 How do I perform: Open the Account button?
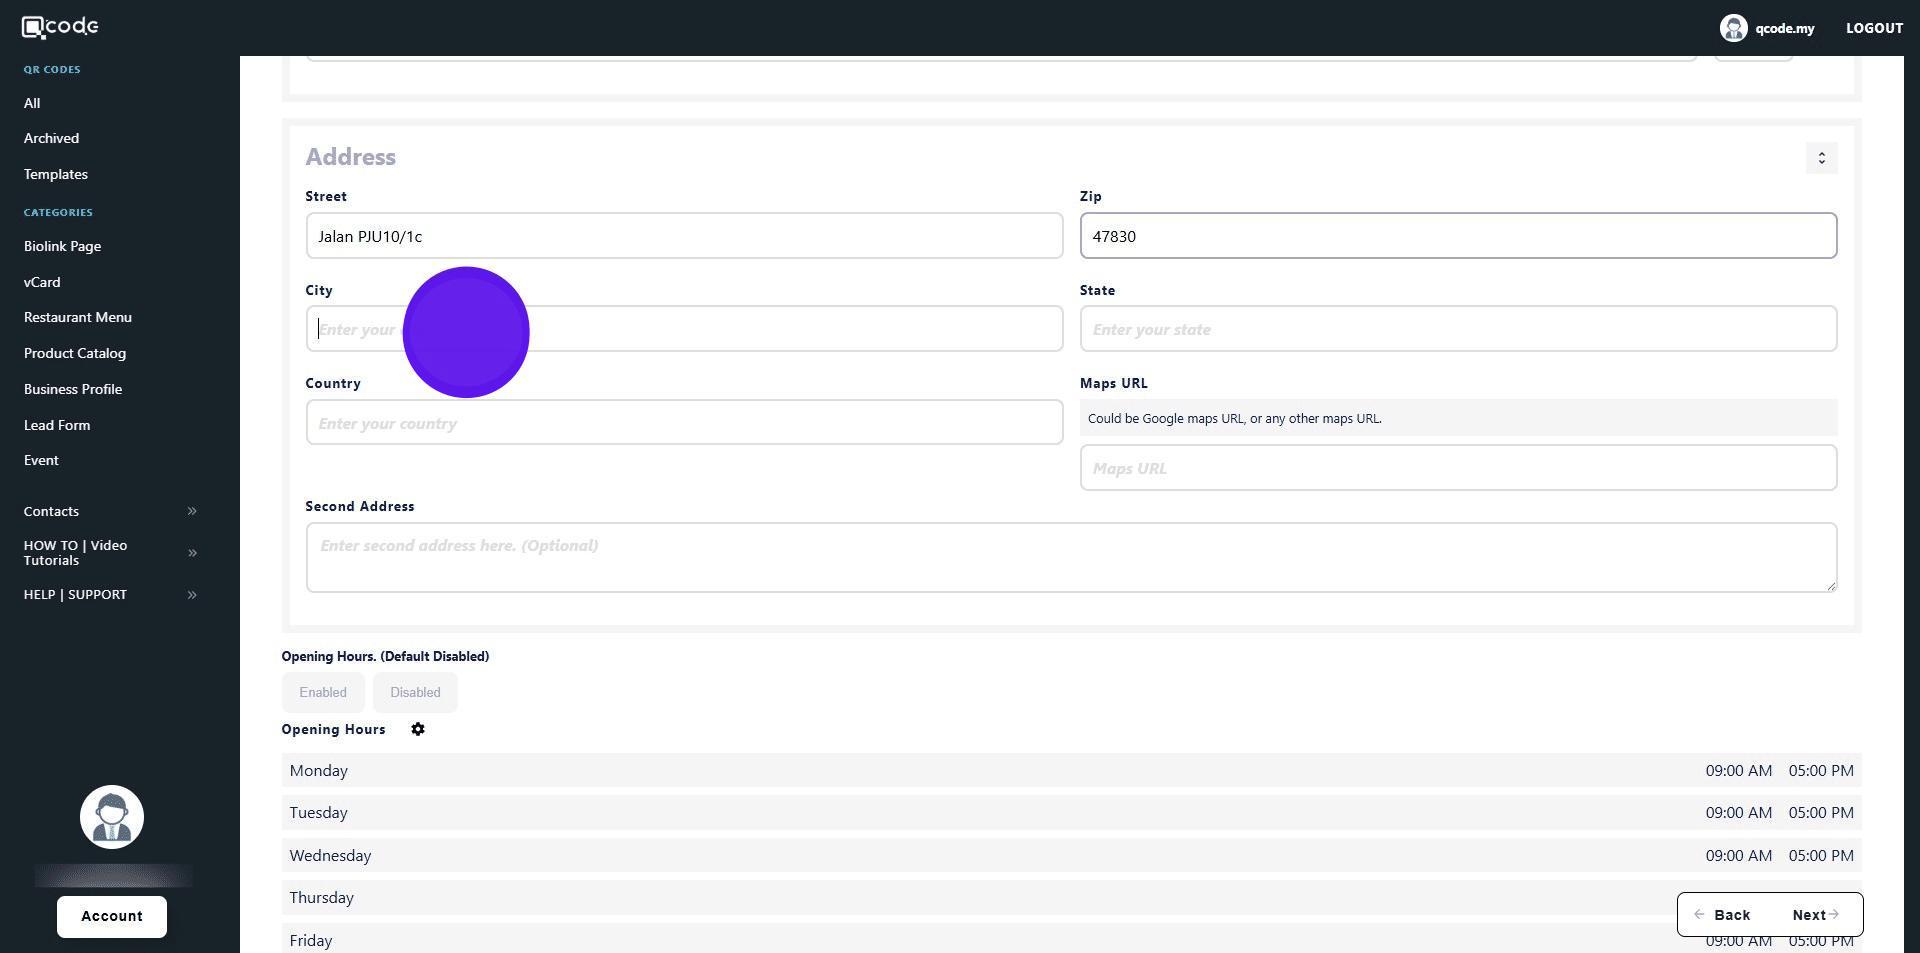(x=112, y=917)
